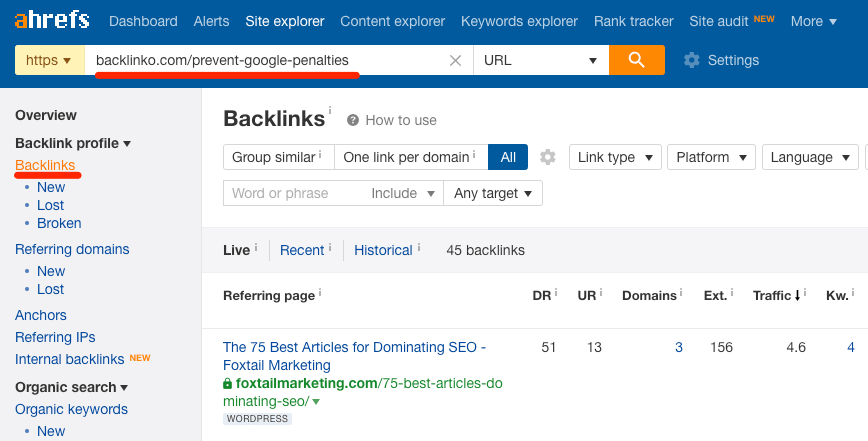Screen dimensions: 868x441
Task: Open the Any target dropdown
Action: click(x=492, y=193)
